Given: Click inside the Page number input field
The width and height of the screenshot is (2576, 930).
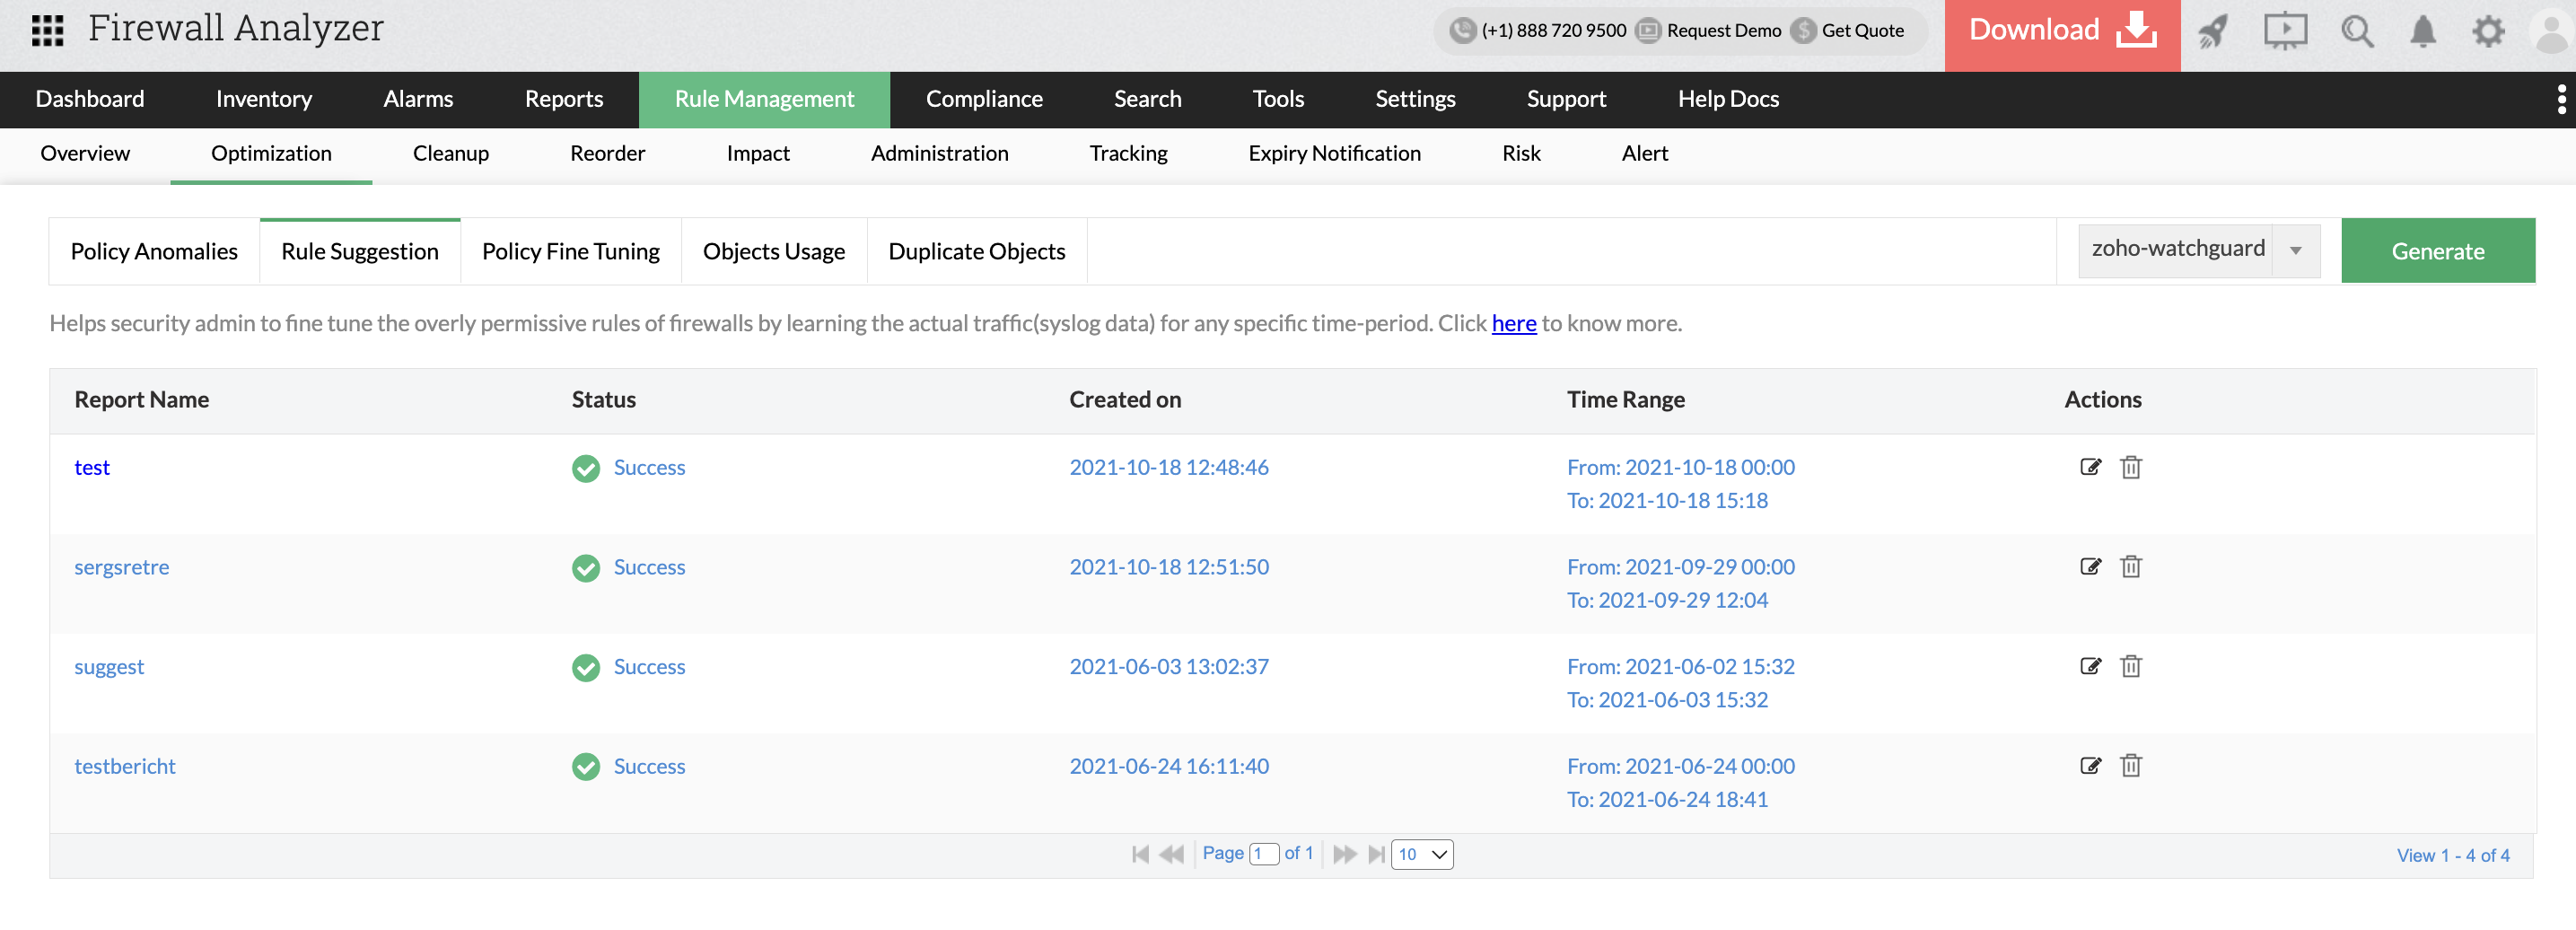Looking at the screenshot, I should point(1263,854).
